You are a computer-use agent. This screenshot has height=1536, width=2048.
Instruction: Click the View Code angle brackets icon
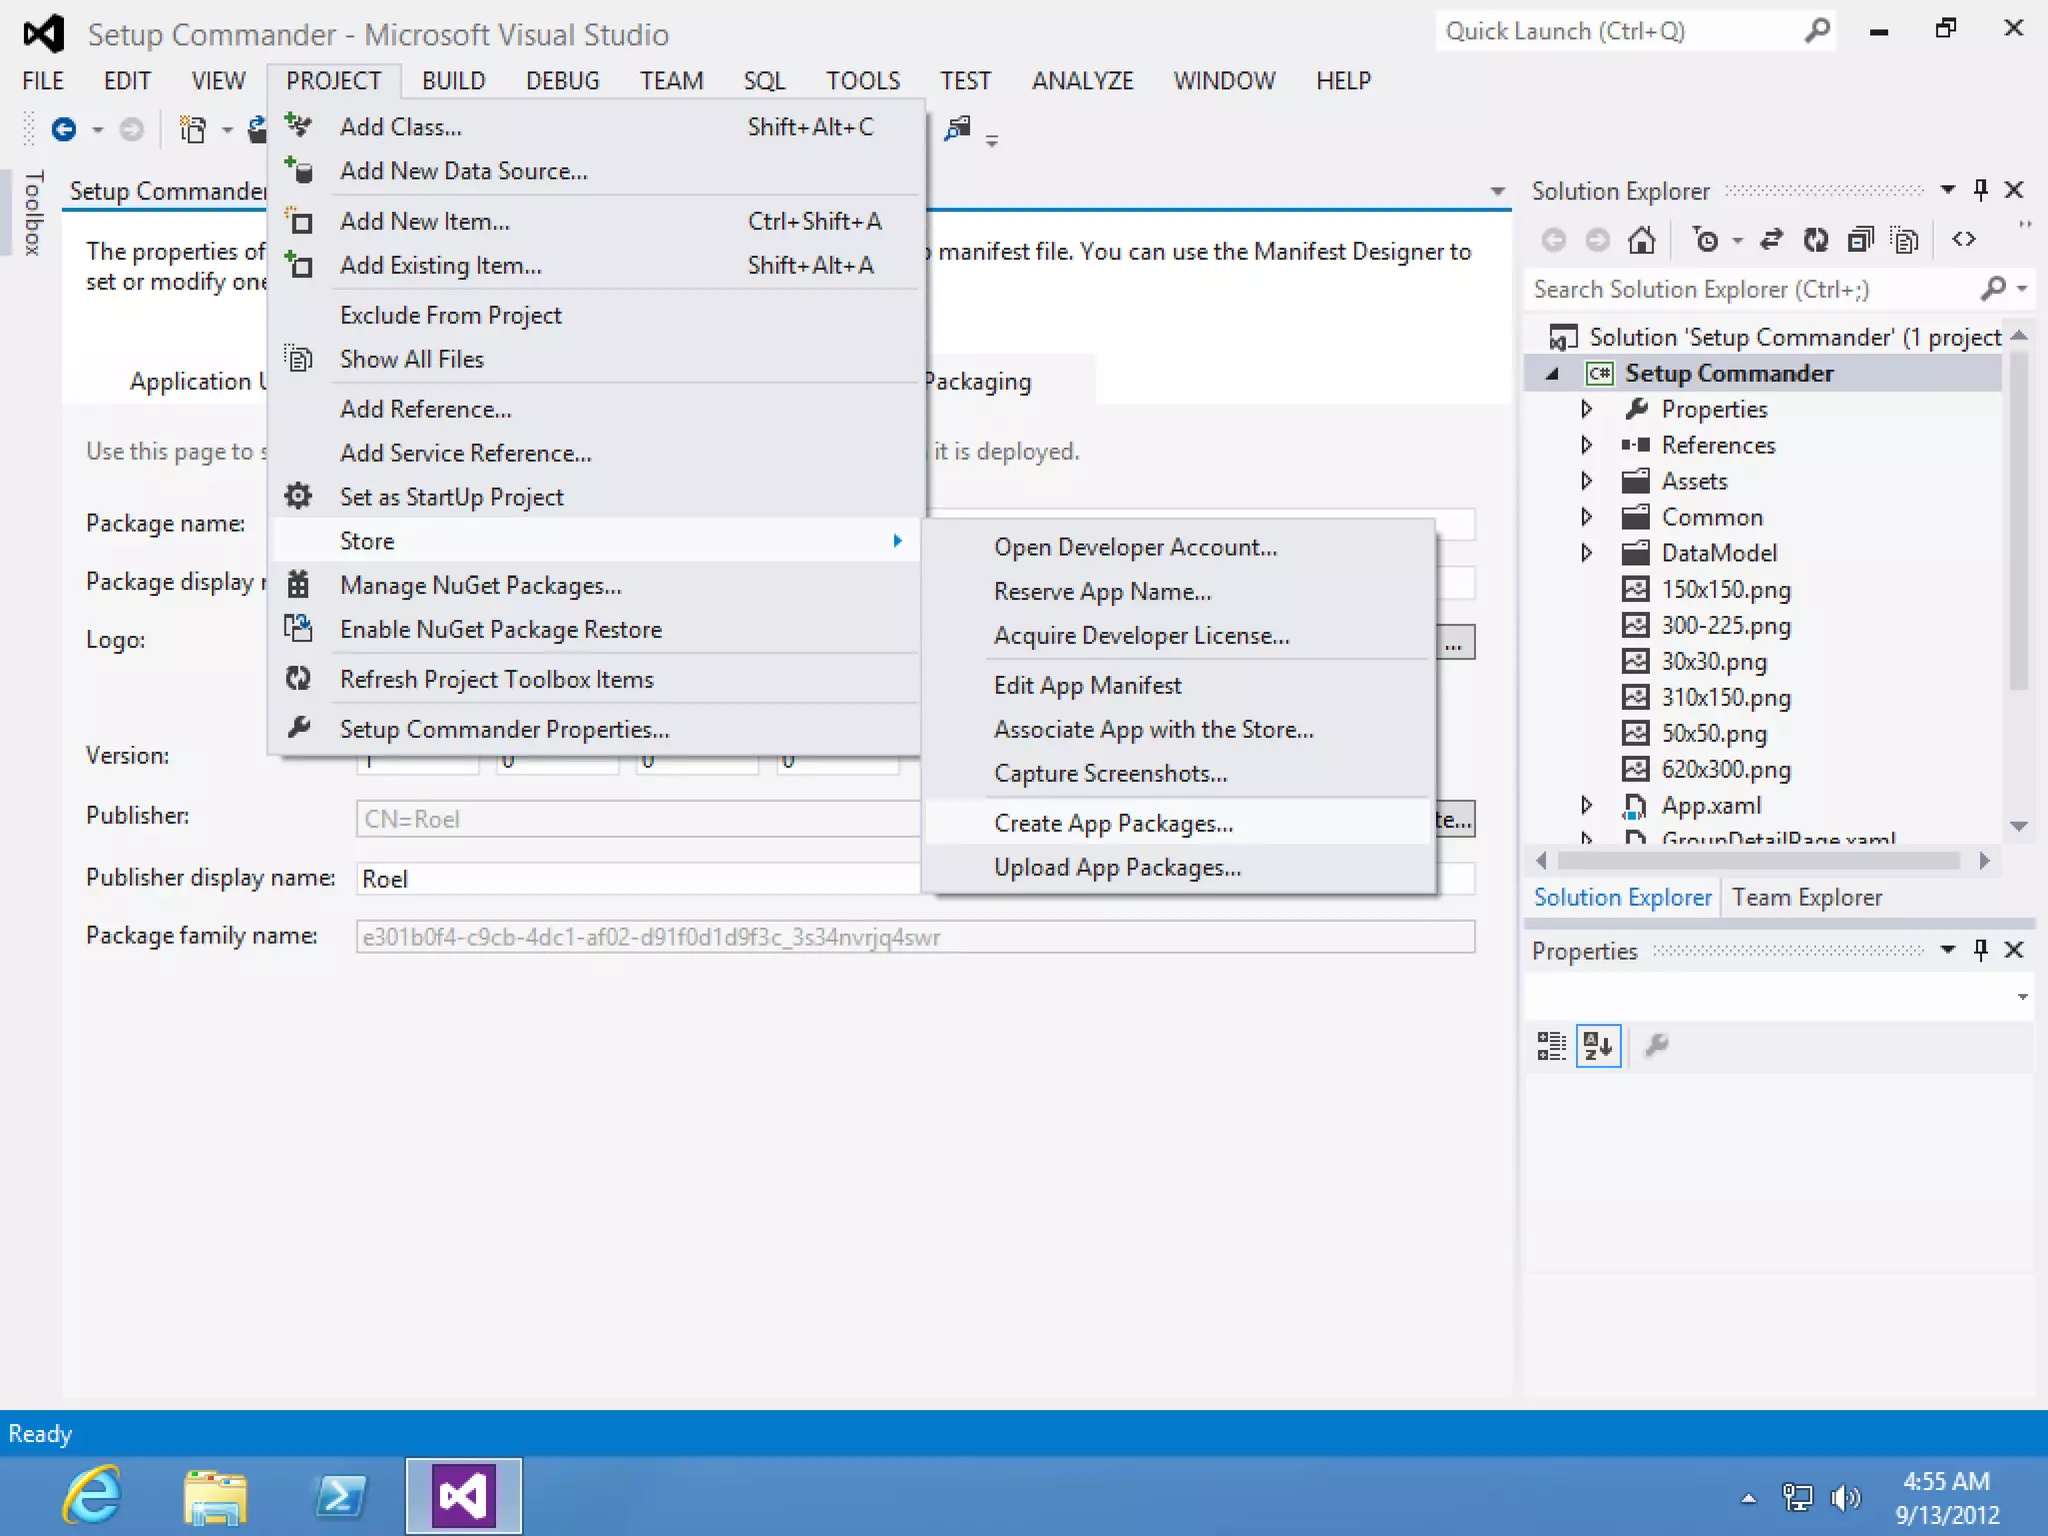pyautogui.click(x=1964, y=240)
